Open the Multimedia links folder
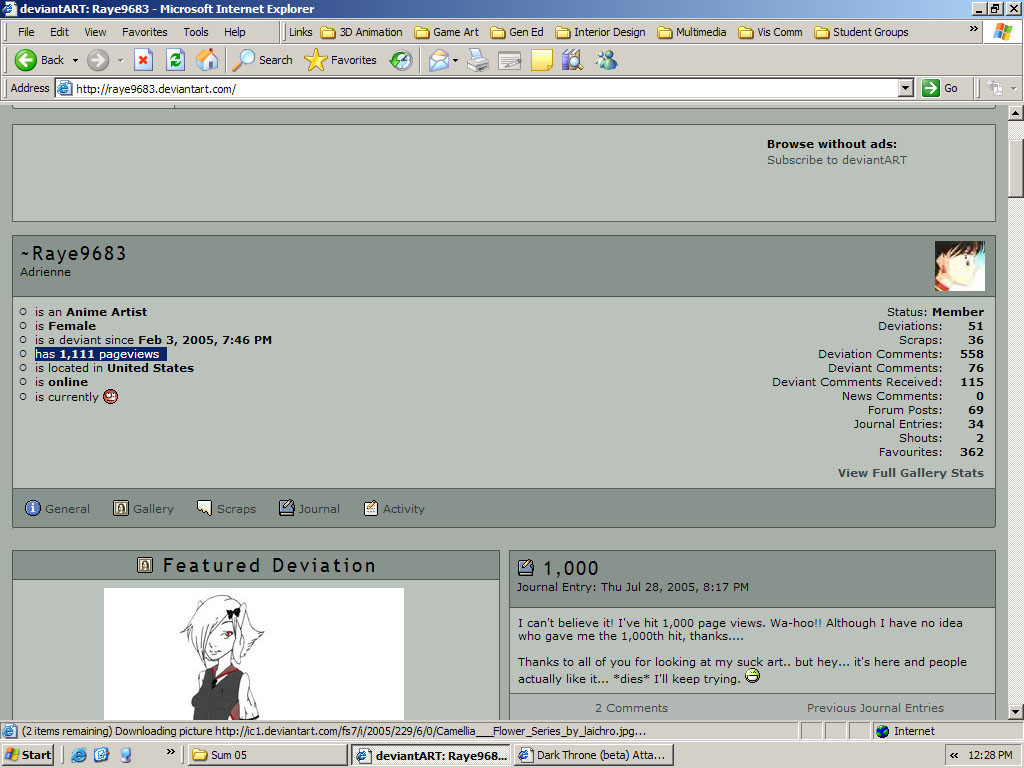 [692, 32]
